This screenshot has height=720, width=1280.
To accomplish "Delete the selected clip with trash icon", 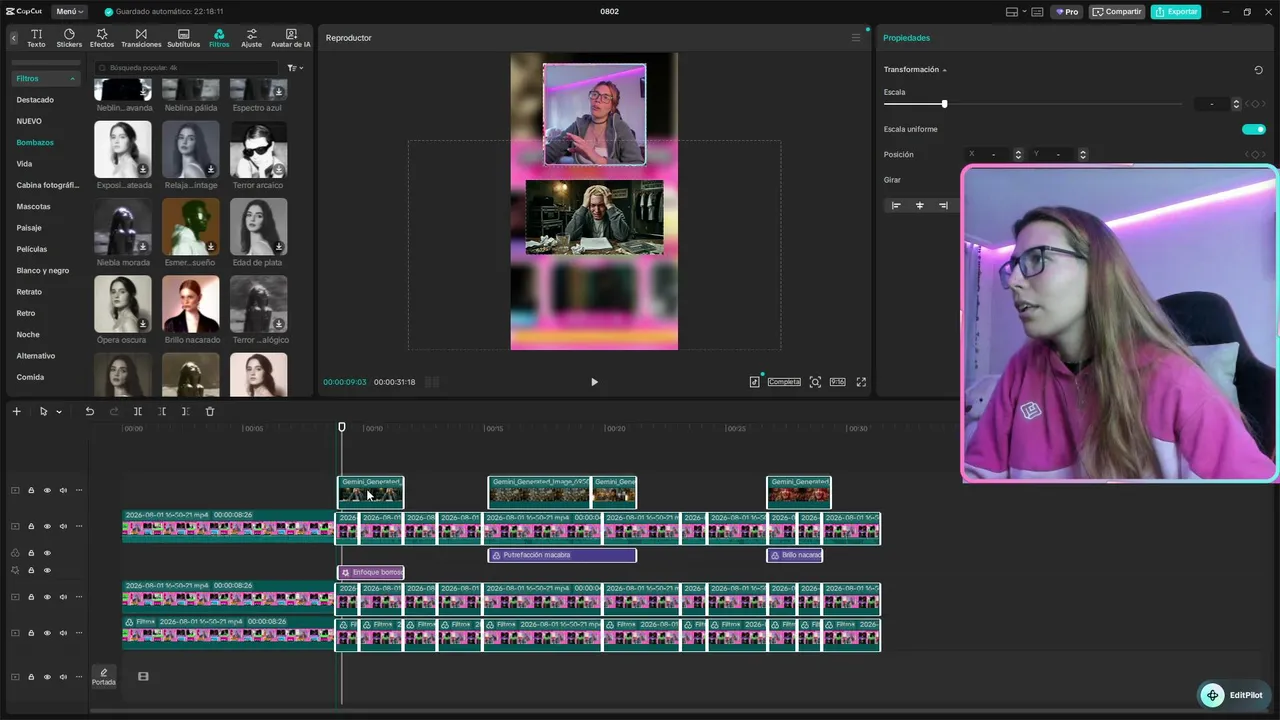I will (210, 411).
